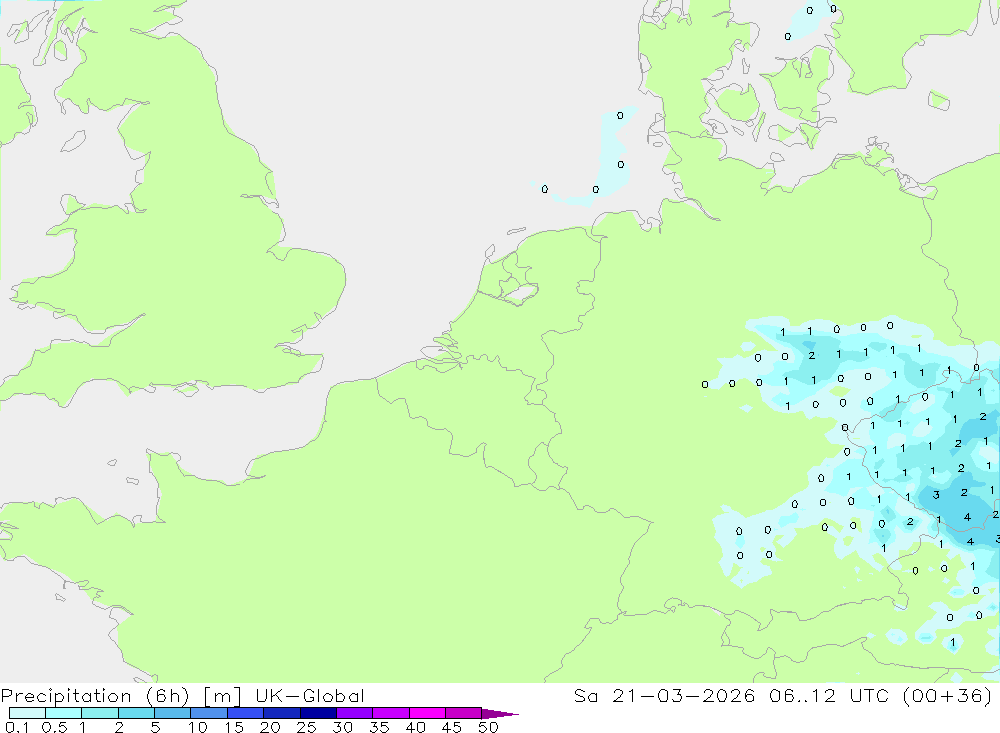Click the 2–5 legend color swatch

pyautogui.click(x=136, y=713)
